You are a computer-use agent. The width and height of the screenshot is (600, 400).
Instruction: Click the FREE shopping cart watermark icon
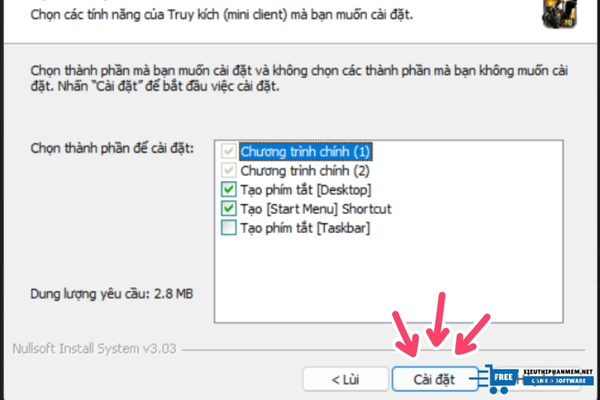click(x=499, y=379)
